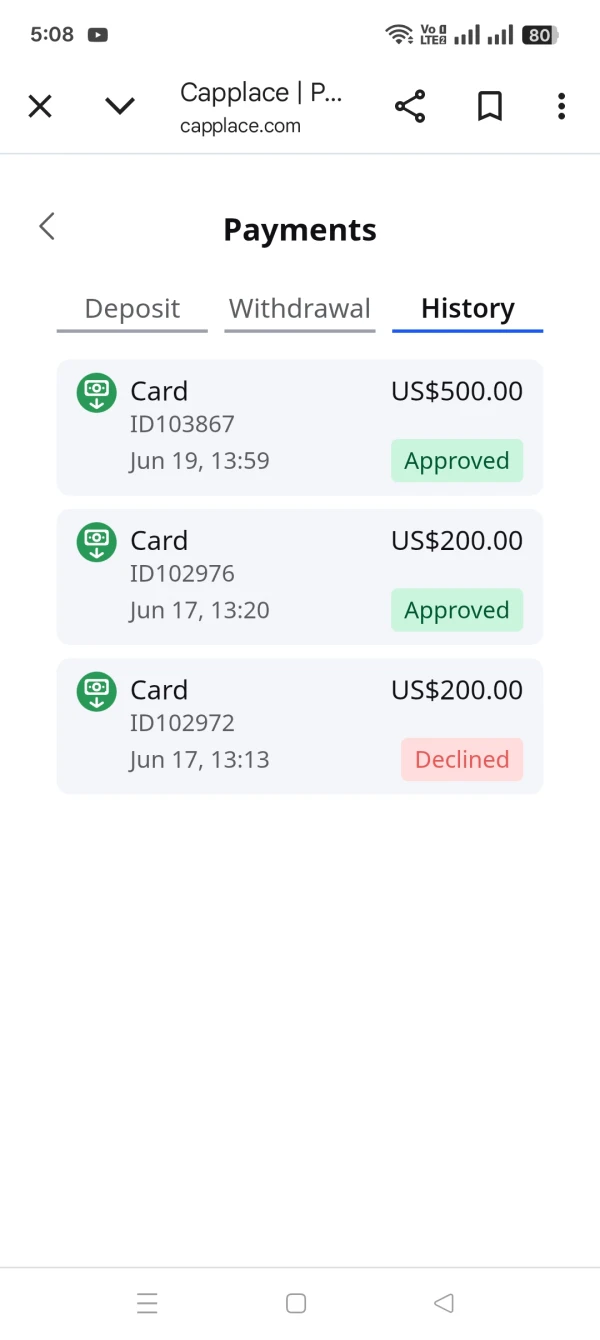Collapse the browser using the down chevron
The height and width of the screenshot is (1340, 600).
(120, 106)
